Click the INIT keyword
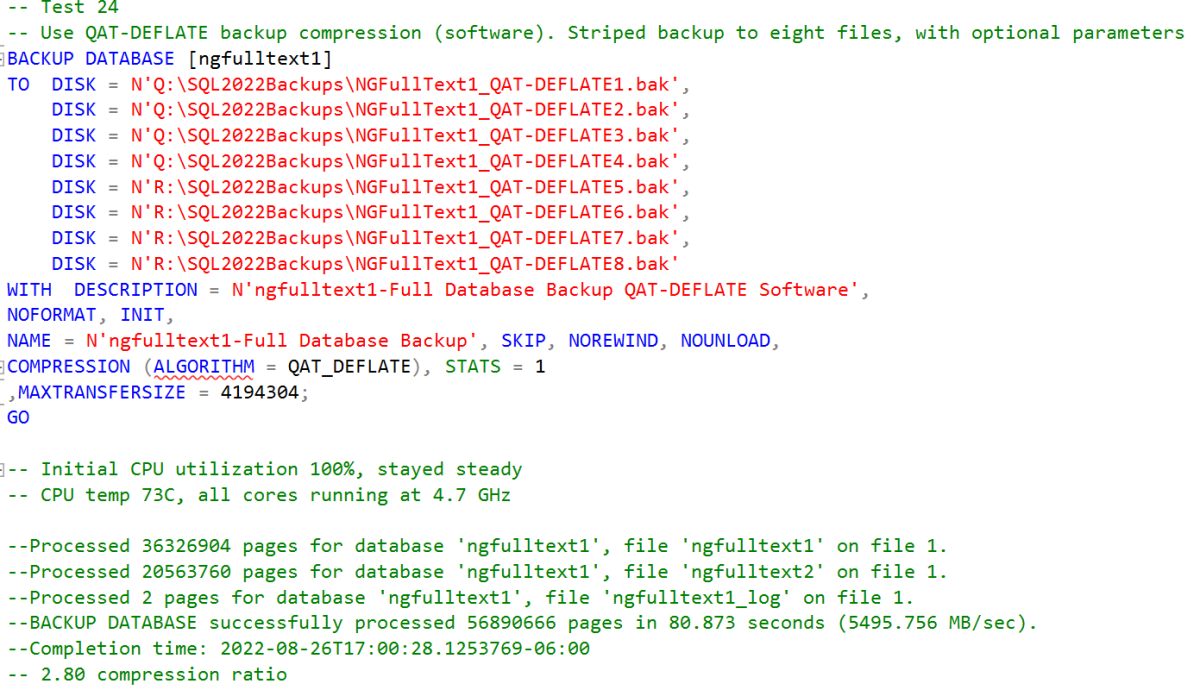This screenshot has height=690, width=1200. tap(140, 315)
